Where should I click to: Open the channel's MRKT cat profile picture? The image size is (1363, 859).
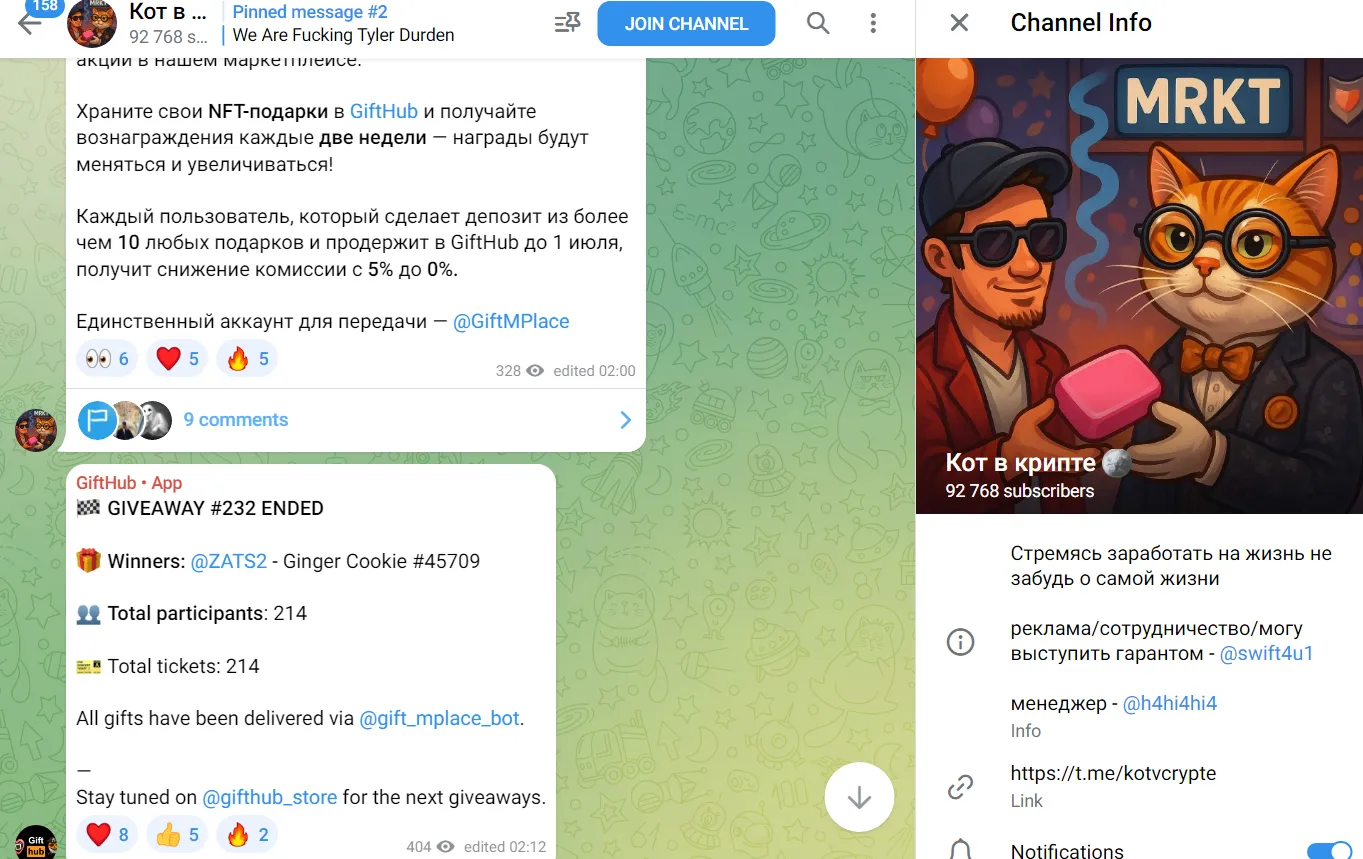coord(1139,285)
